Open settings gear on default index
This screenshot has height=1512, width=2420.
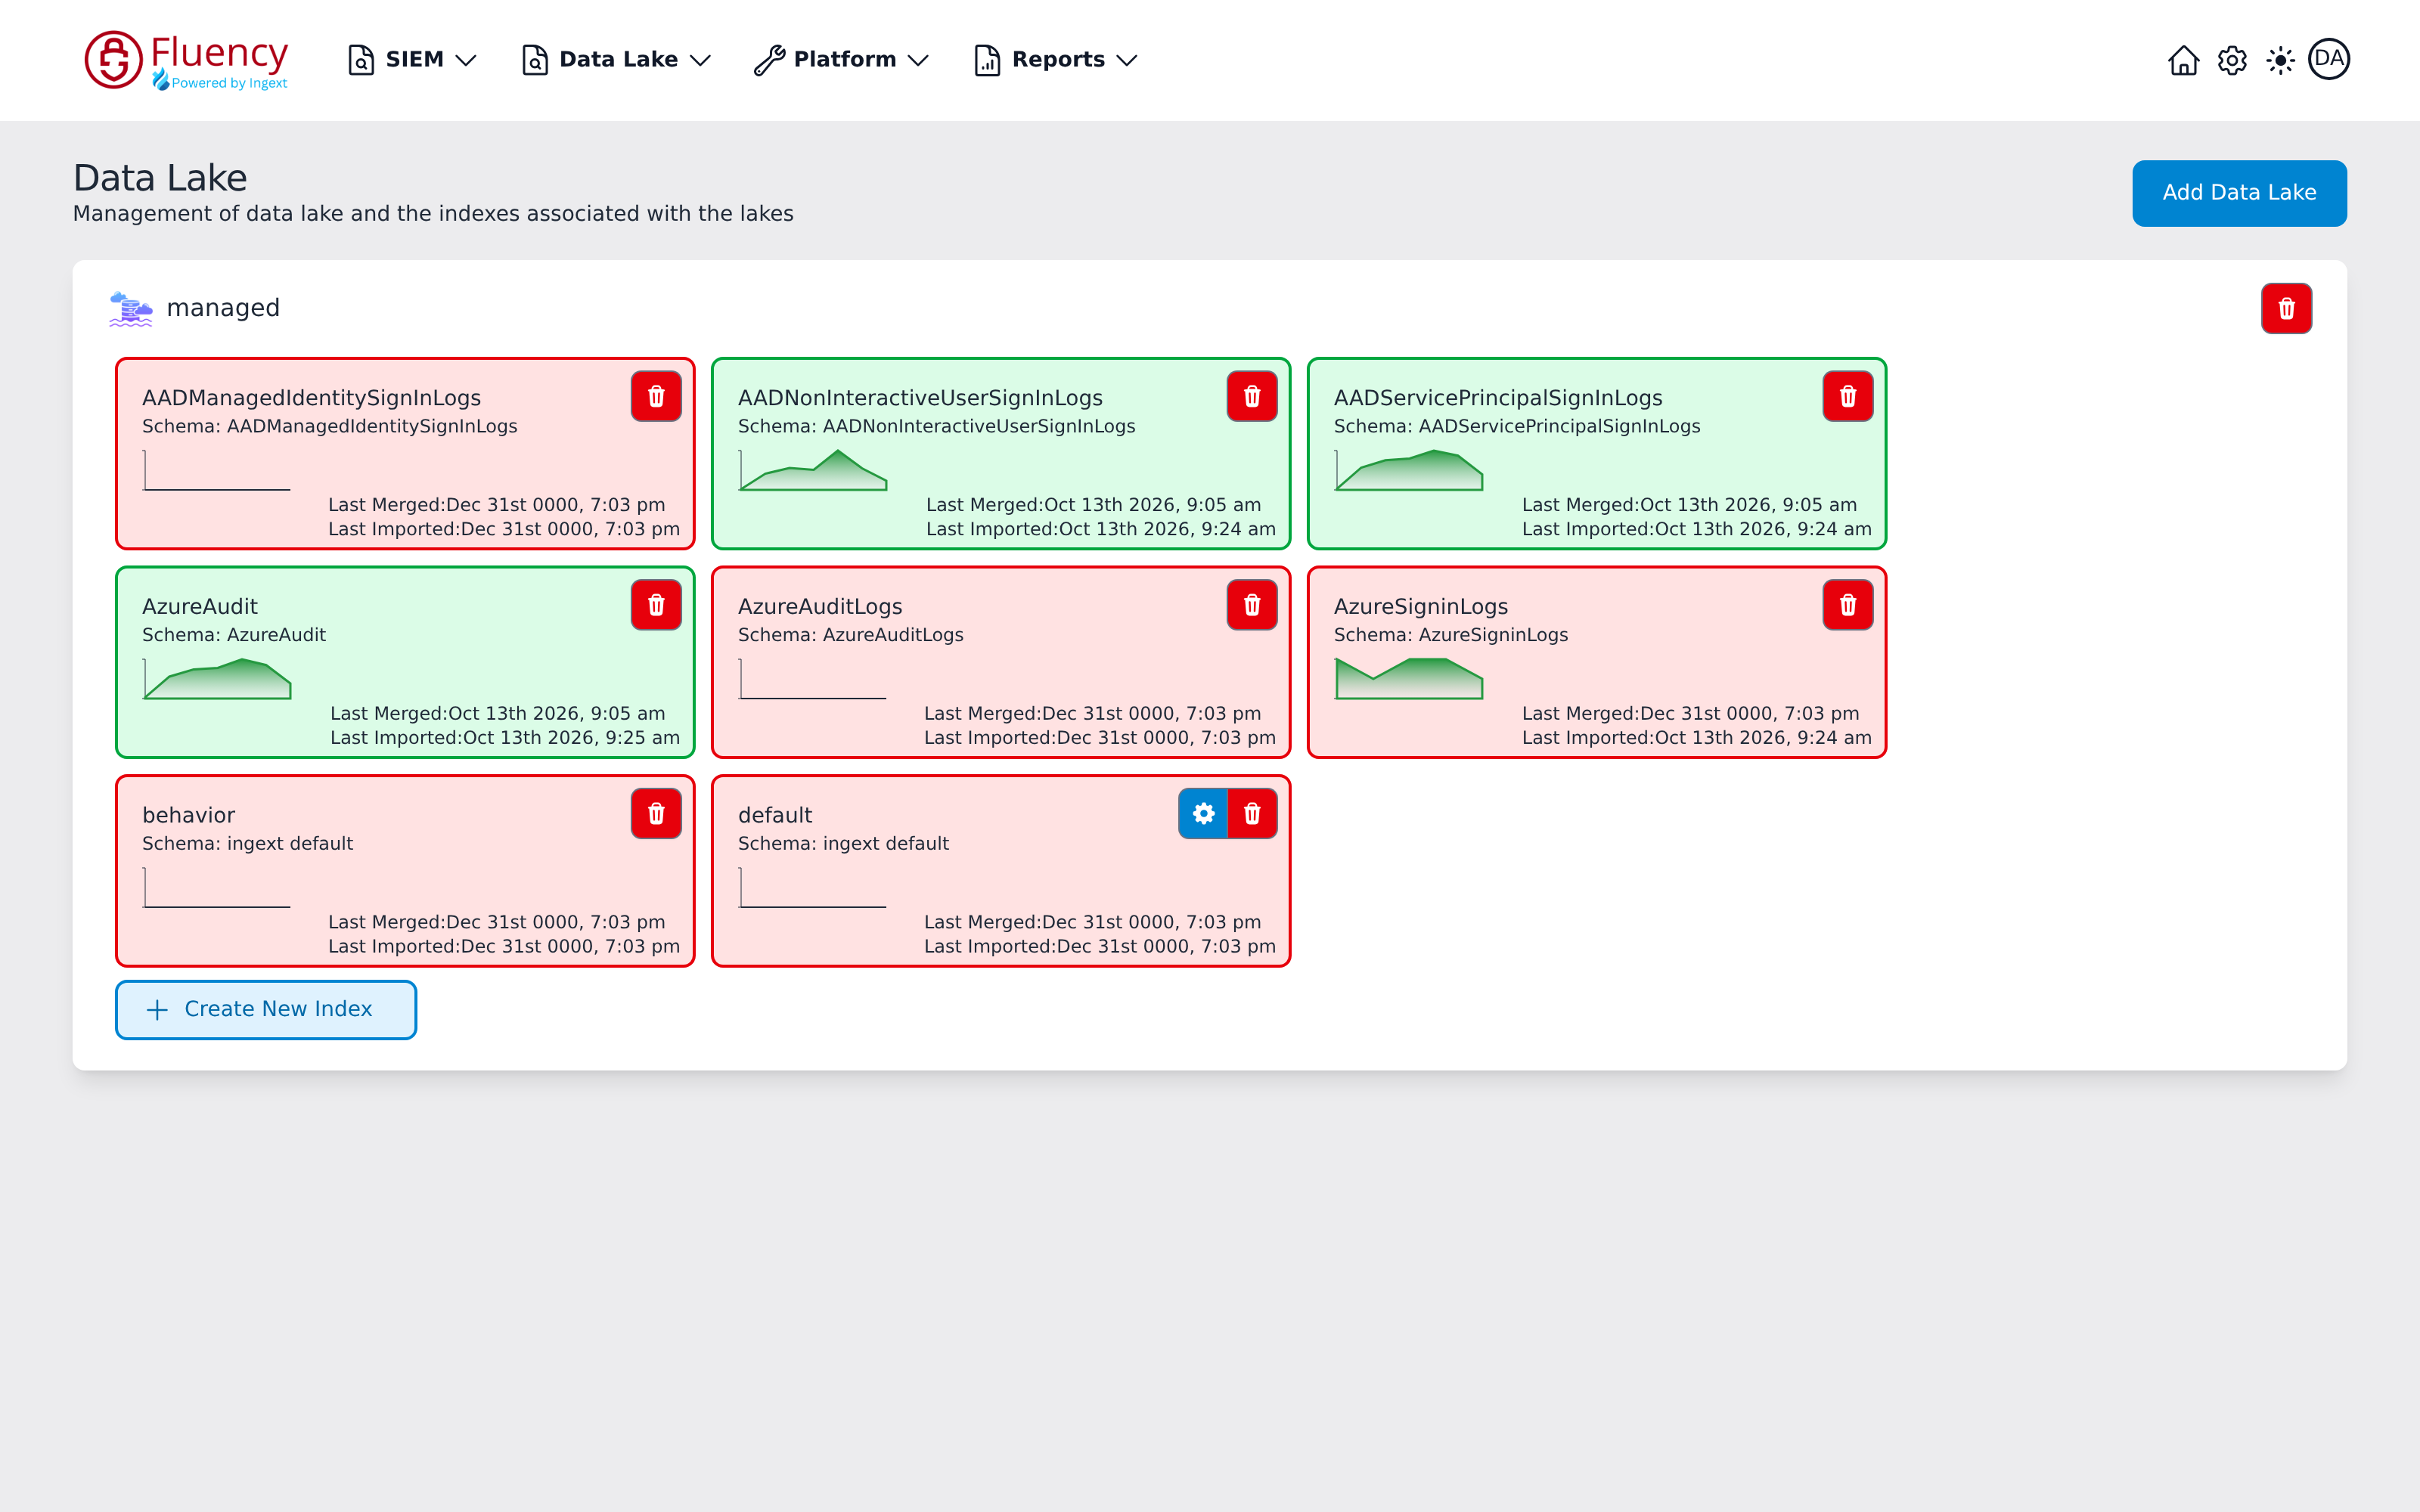[x=1204, y=814]
